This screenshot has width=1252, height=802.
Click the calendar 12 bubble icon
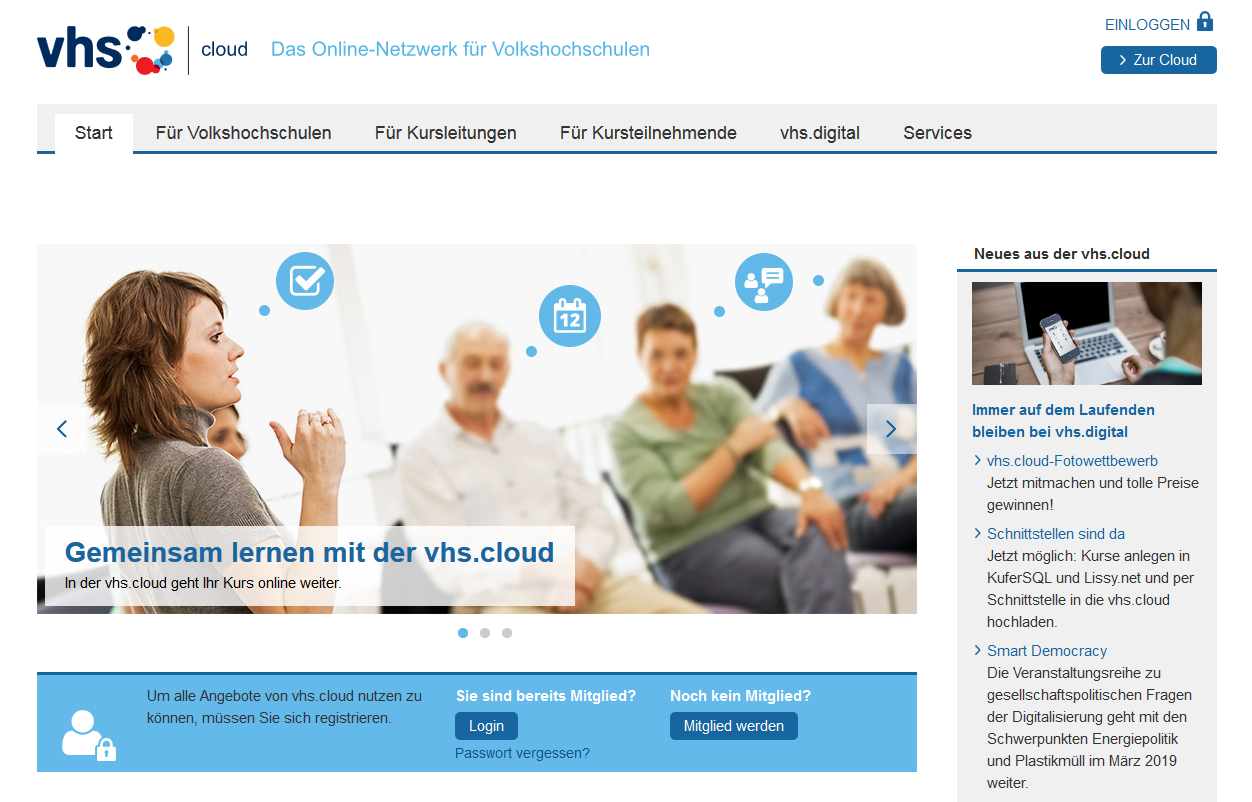click(570, 316)
